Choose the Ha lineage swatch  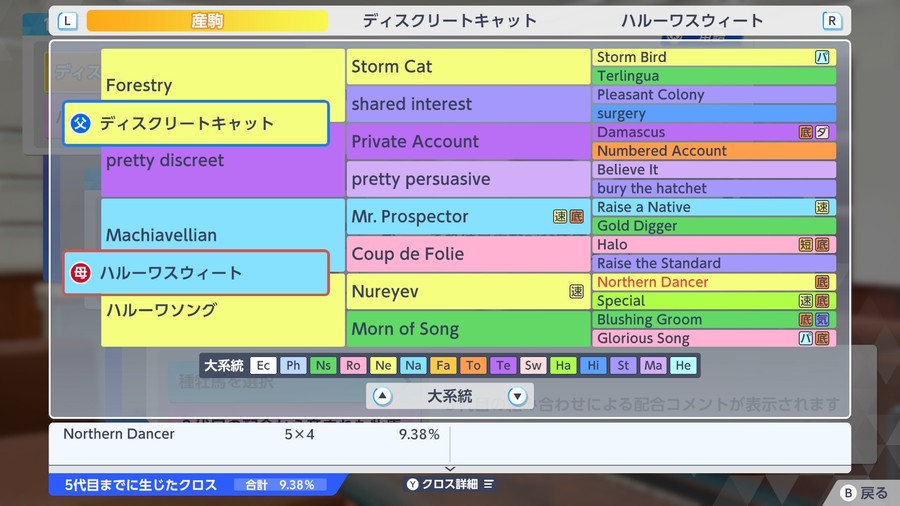point(563,365)
